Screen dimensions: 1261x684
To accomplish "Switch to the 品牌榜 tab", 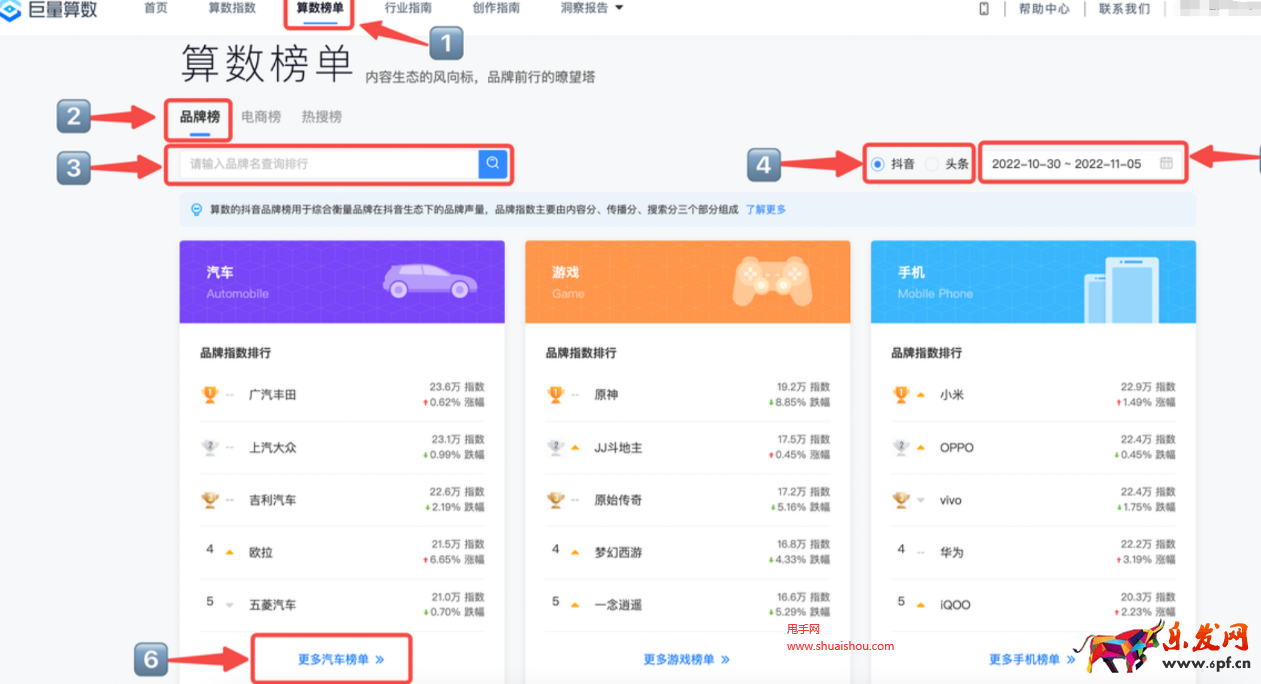I will click(200, 117).
